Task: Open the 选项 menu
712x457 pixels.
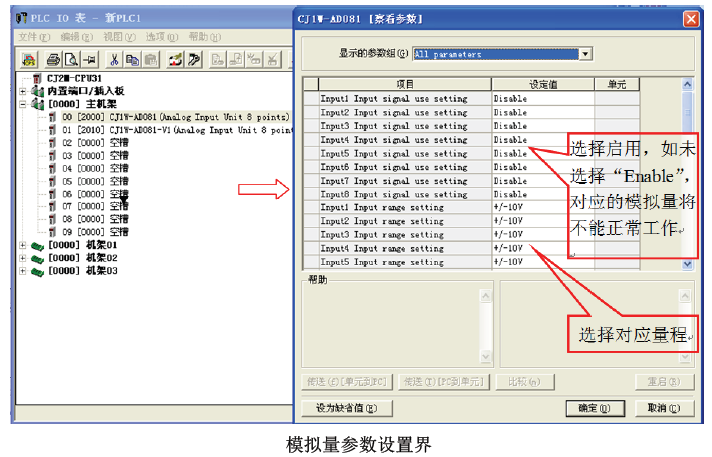Action: [157, 36]
